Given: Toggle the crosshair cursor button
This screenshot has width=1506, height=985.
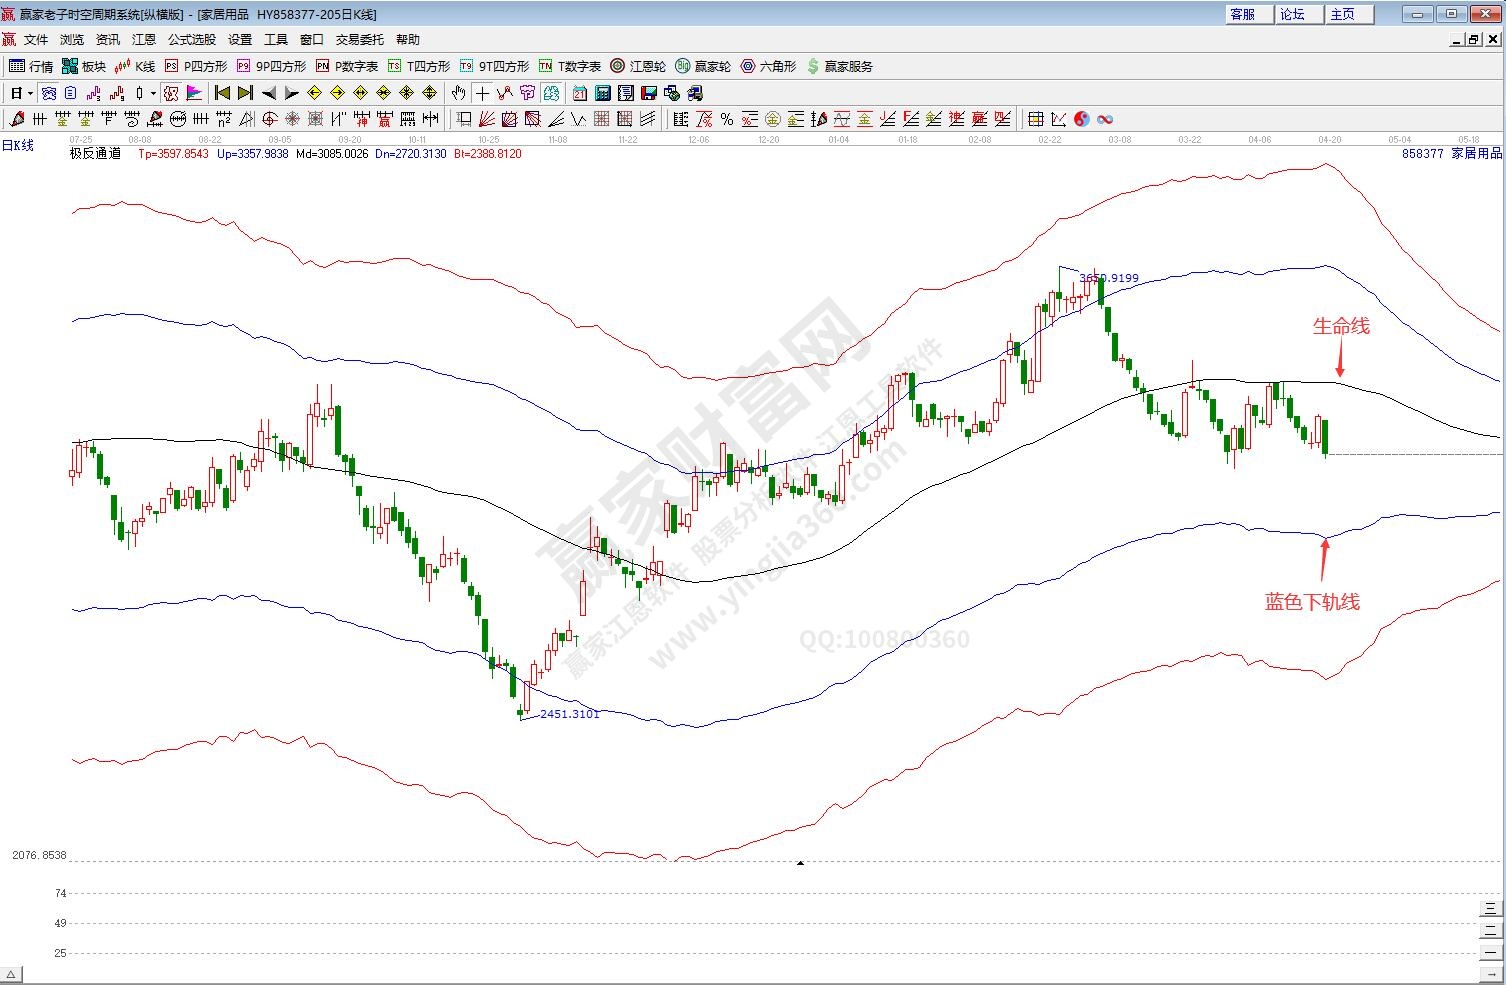Looking at the screenshot, I should point(482,93).
